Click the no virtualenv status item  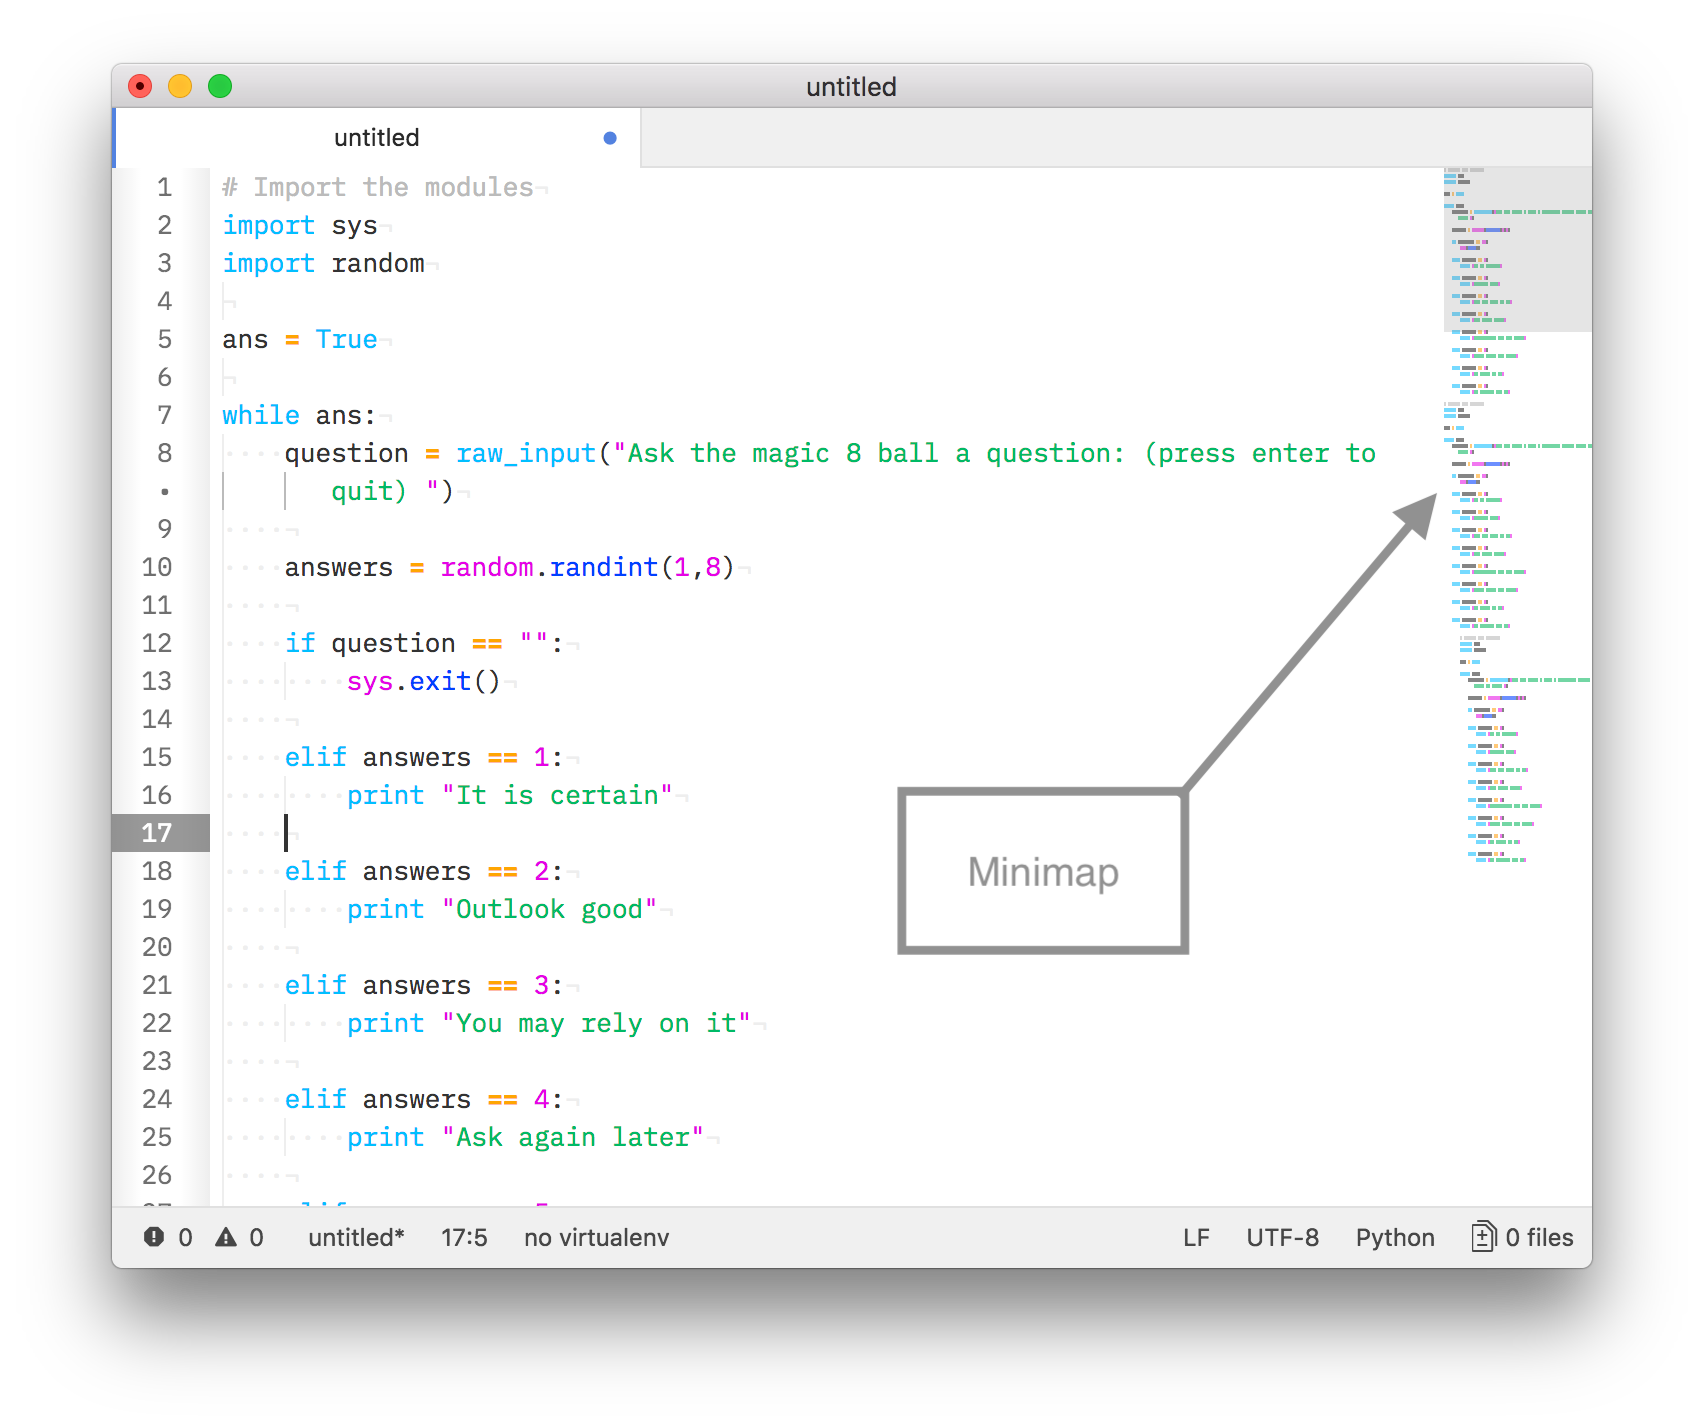coord(596,1237)
